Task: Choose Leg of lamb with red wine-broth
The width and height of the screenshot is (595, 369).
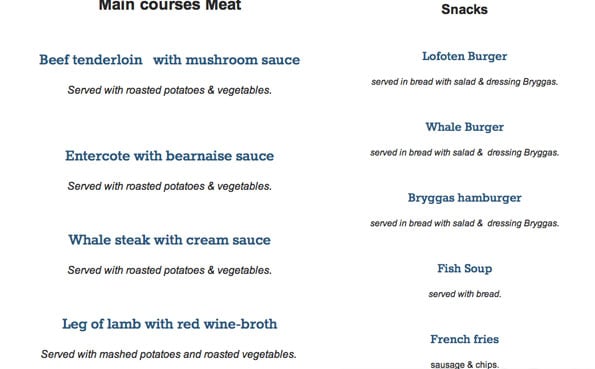Action: point(170,324)
